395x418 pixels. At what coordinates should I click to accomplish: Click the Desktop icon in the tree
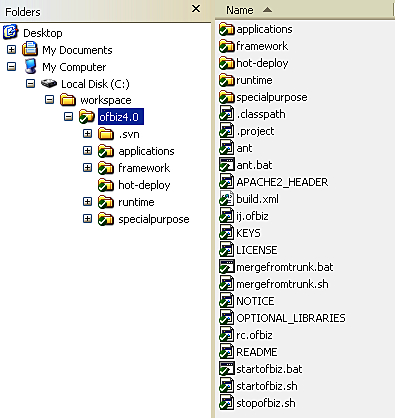(x=11, y=32)
